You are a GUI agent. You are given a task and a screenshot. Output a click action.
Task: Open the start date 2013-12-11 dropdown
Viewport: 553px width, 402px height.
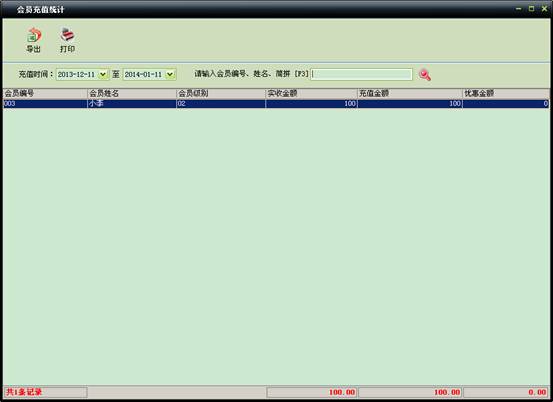103,74
